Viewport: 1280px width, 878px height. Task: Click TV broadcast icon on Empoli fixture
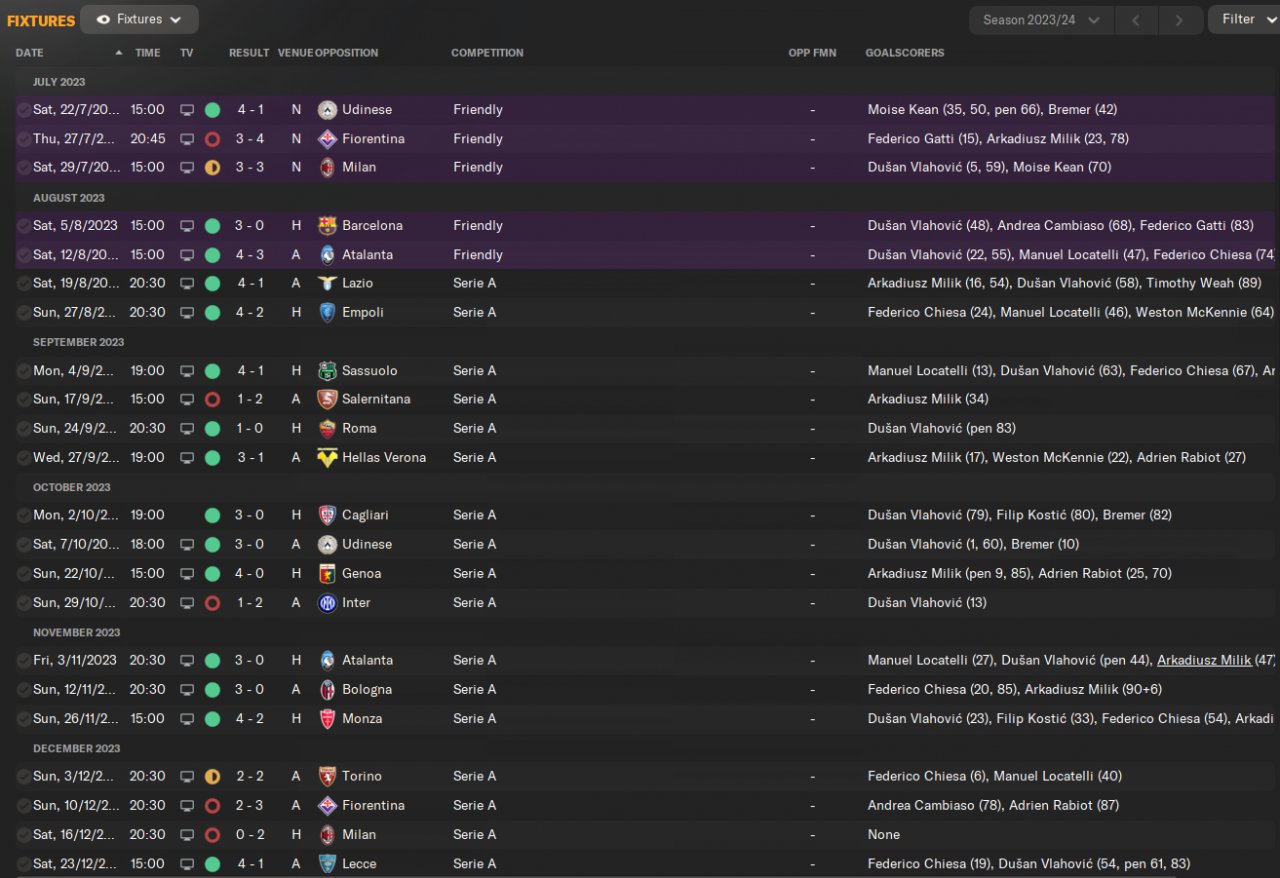click(187, 313)
